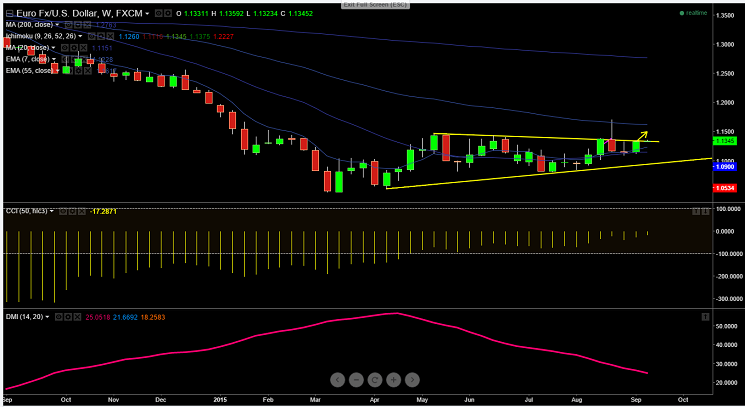Open CCI indicator settings gear
This screenshot has height=407, width=745.
pyautogui.click(x=72, y=211)
